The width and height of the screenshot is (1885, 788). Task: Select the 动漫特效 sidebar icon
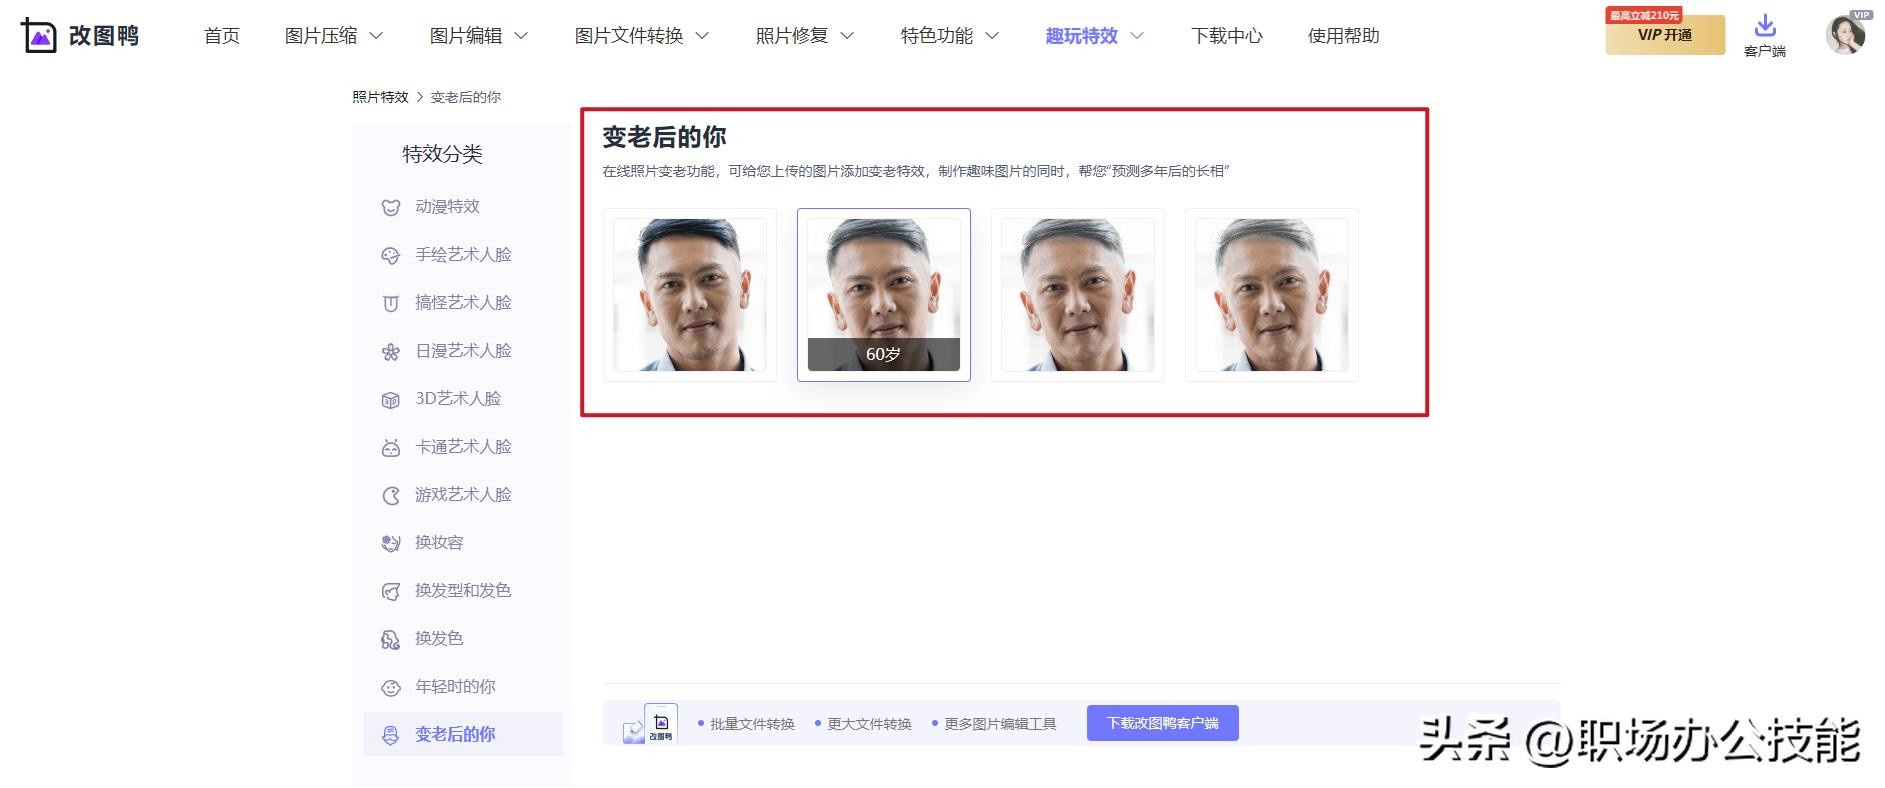(391, 207)
